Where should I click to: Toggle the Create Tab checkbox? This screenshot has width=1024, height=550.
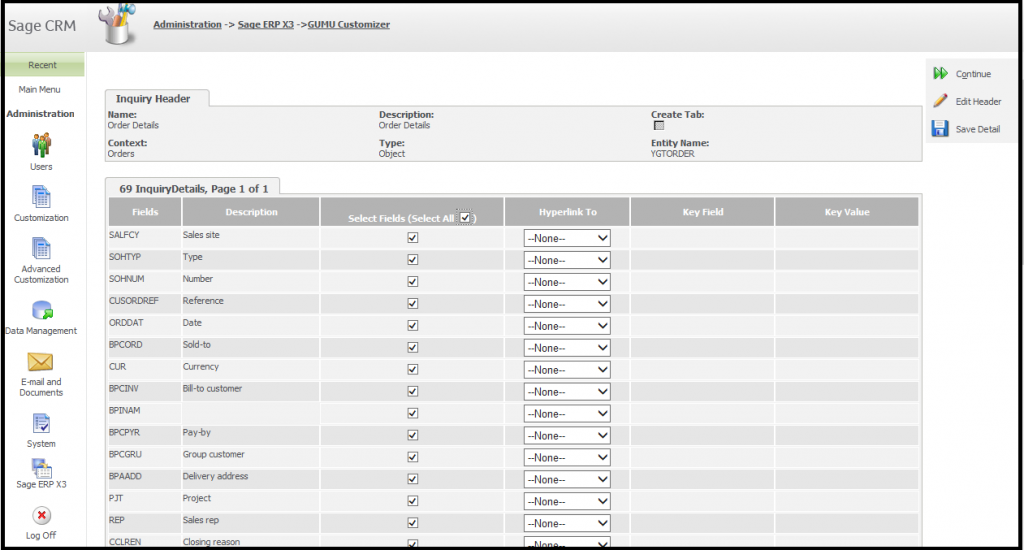658,125
